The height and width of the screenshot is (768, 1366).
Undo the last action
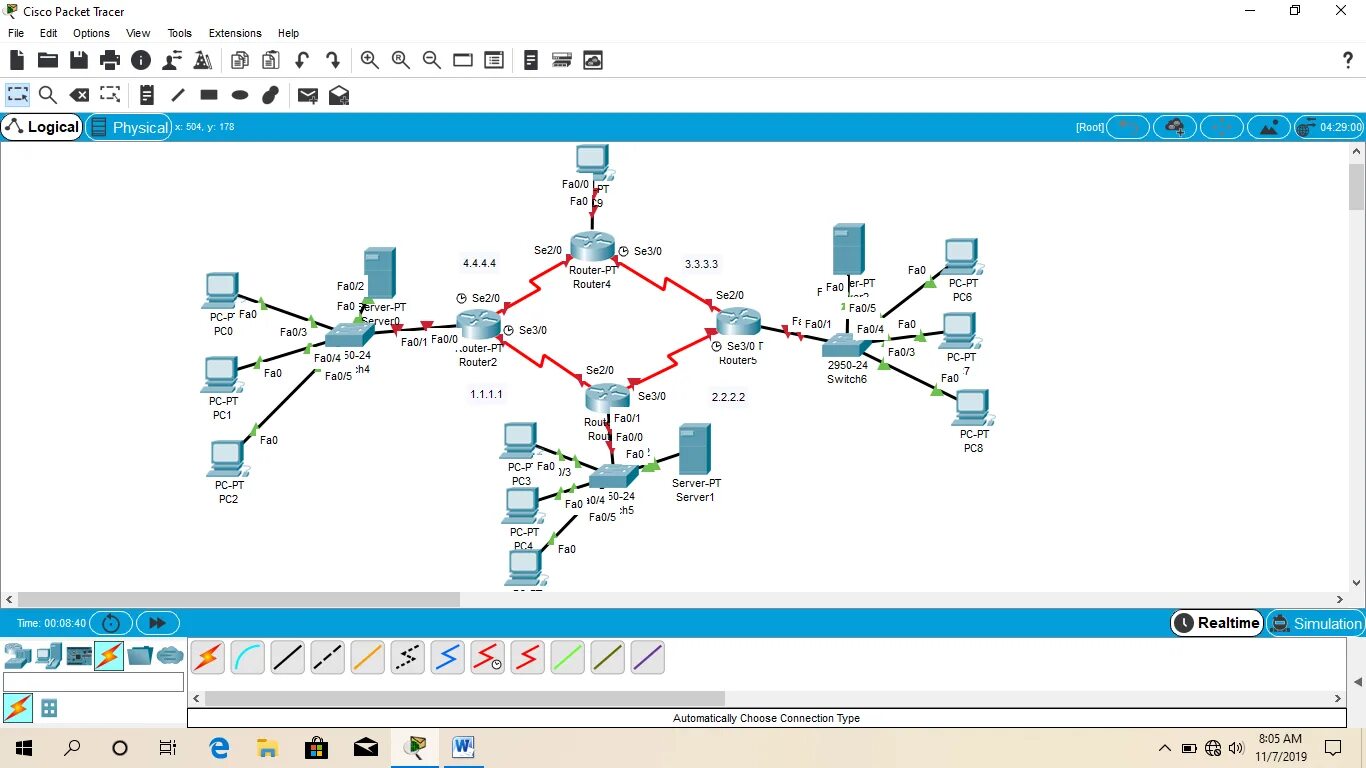tap(301, 60)
